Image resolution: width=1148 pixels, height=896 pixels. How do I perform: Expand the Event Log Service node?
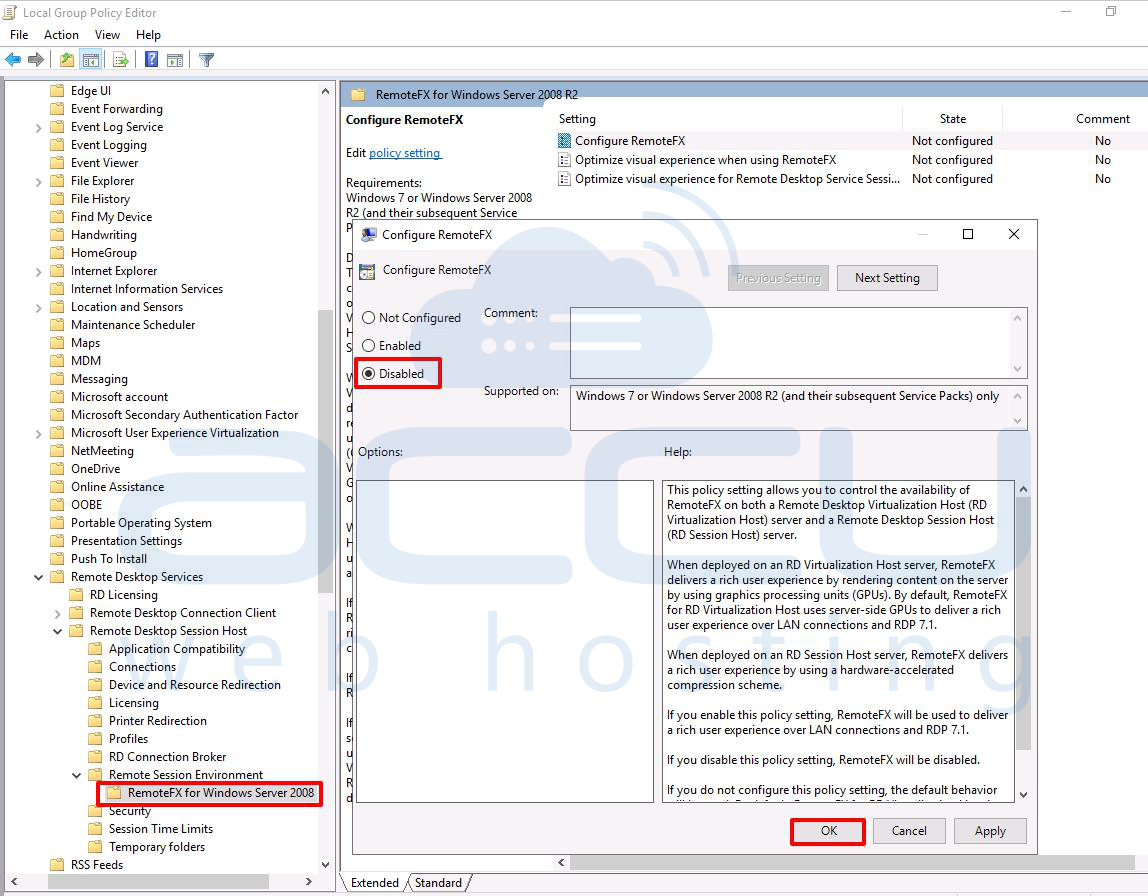point(39,127)
